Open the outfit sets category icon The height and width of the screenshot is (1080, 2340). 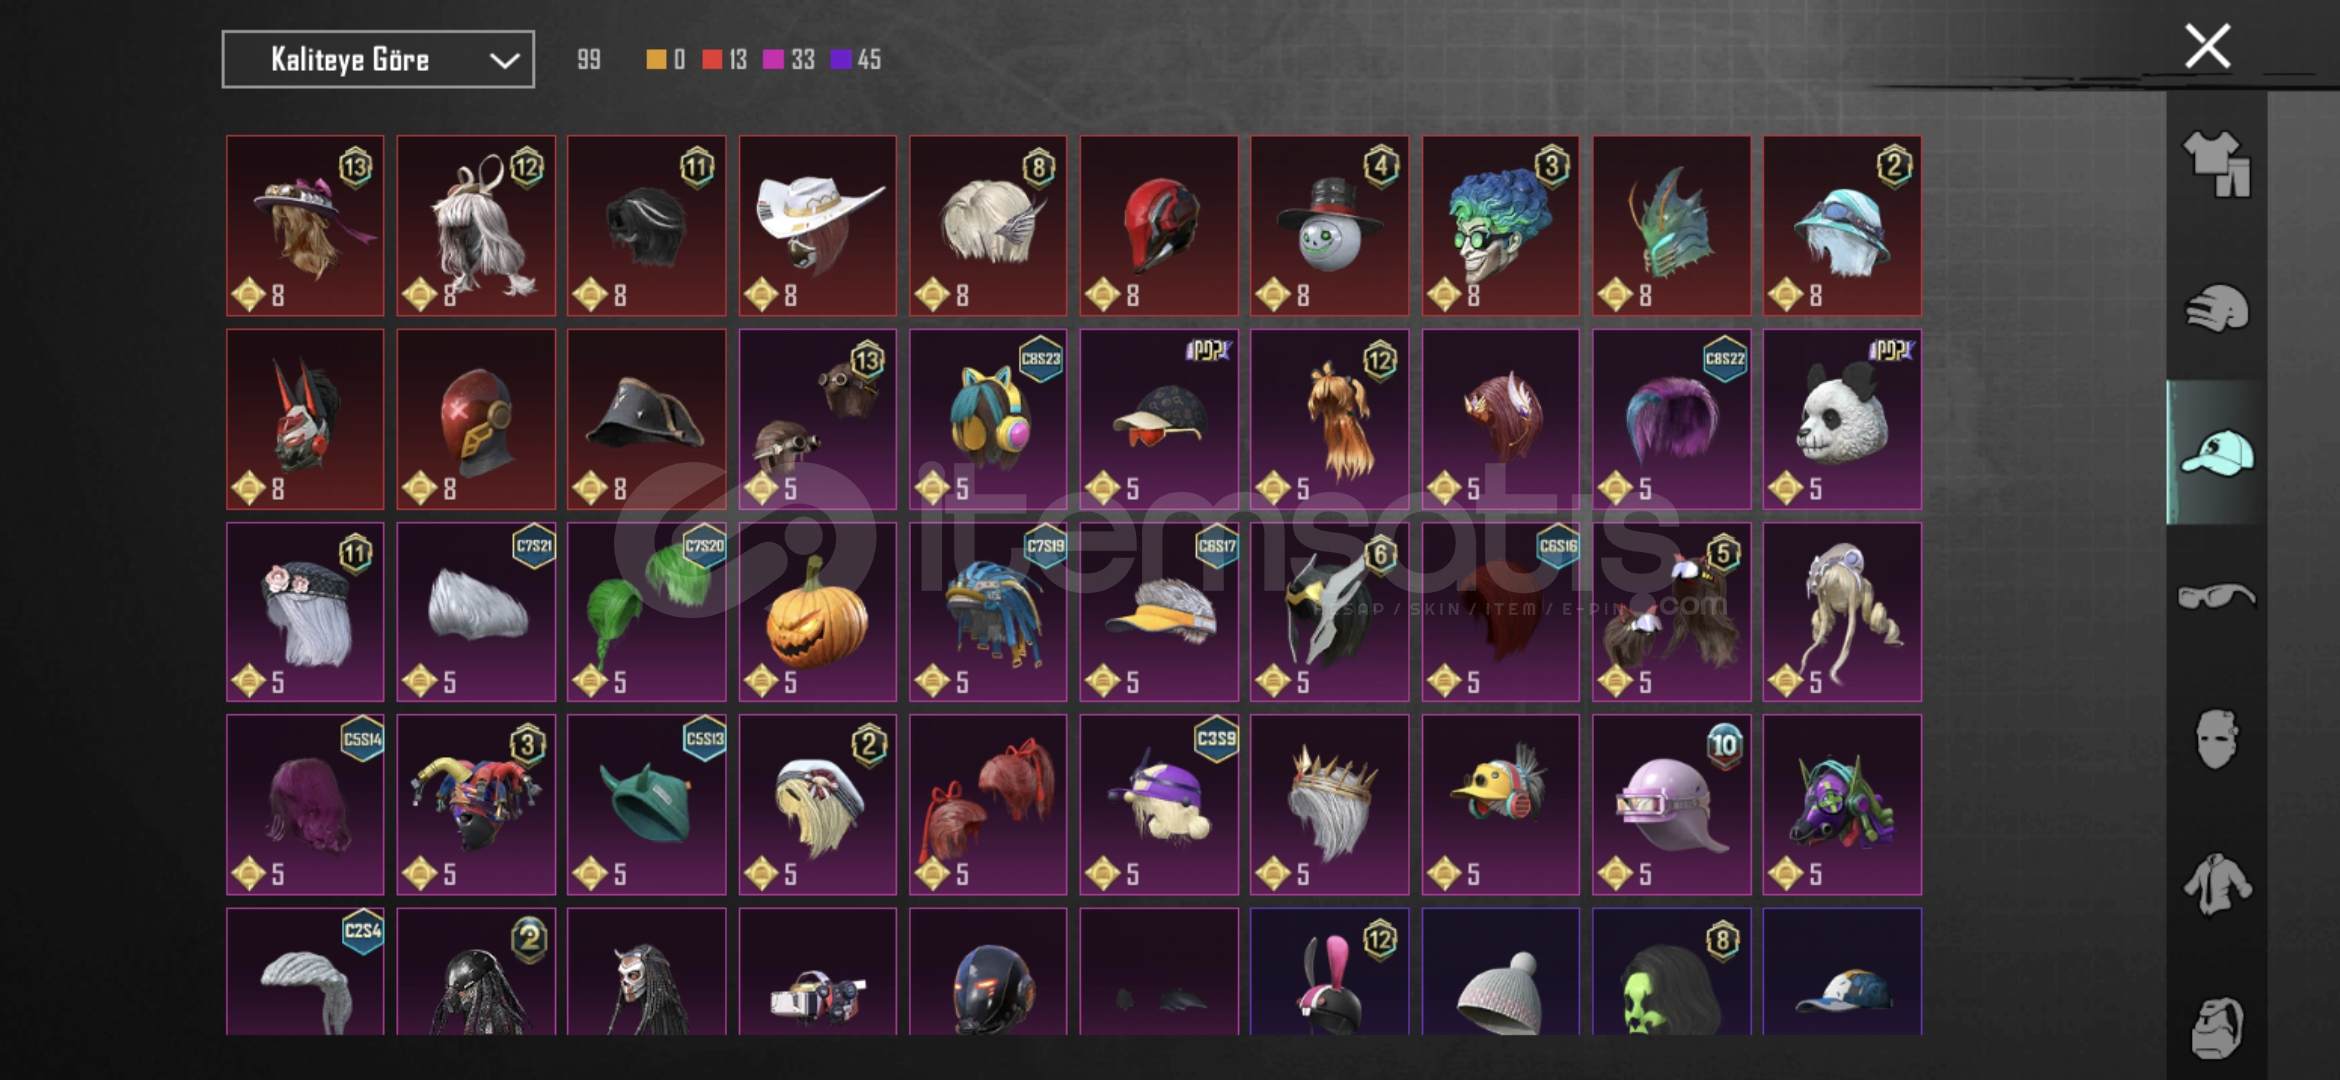click(x=2216, y=164)
